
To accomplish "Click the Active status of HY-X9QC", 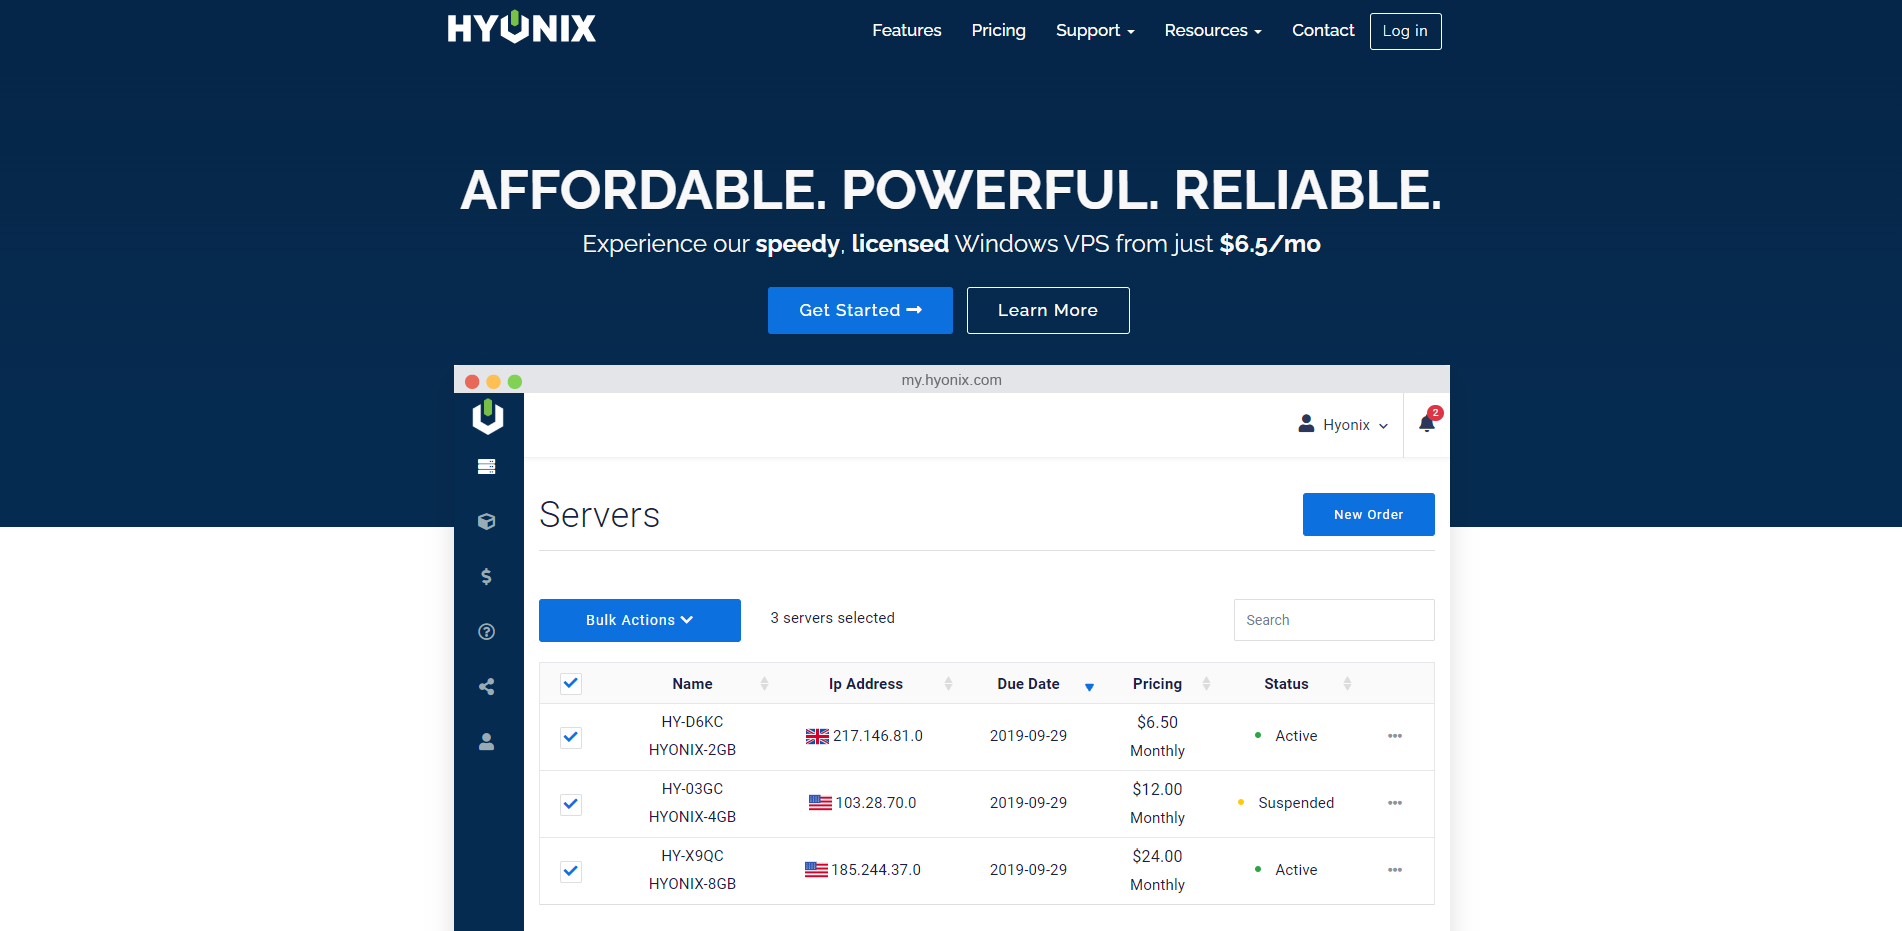I will tap(1296, 870).
